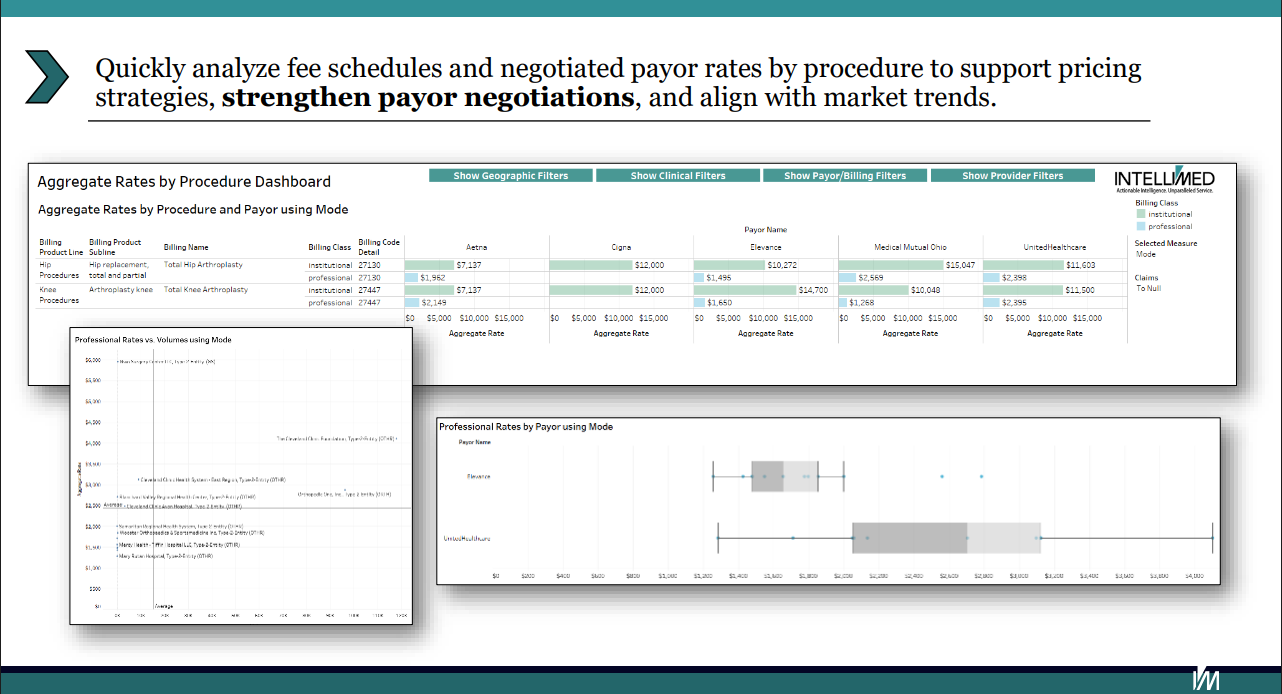The image size is (1282, 694).
Task: Show the Provider Filters
Action: point(1012,174)
